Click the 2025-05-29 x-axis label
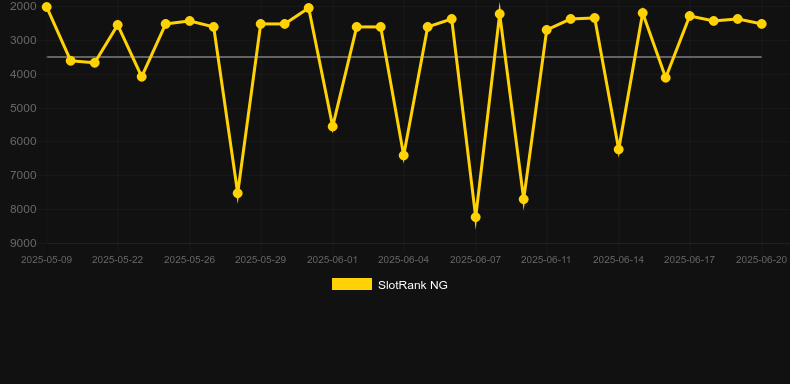Viewport: 790px width, 384px height. coord(260,260)
